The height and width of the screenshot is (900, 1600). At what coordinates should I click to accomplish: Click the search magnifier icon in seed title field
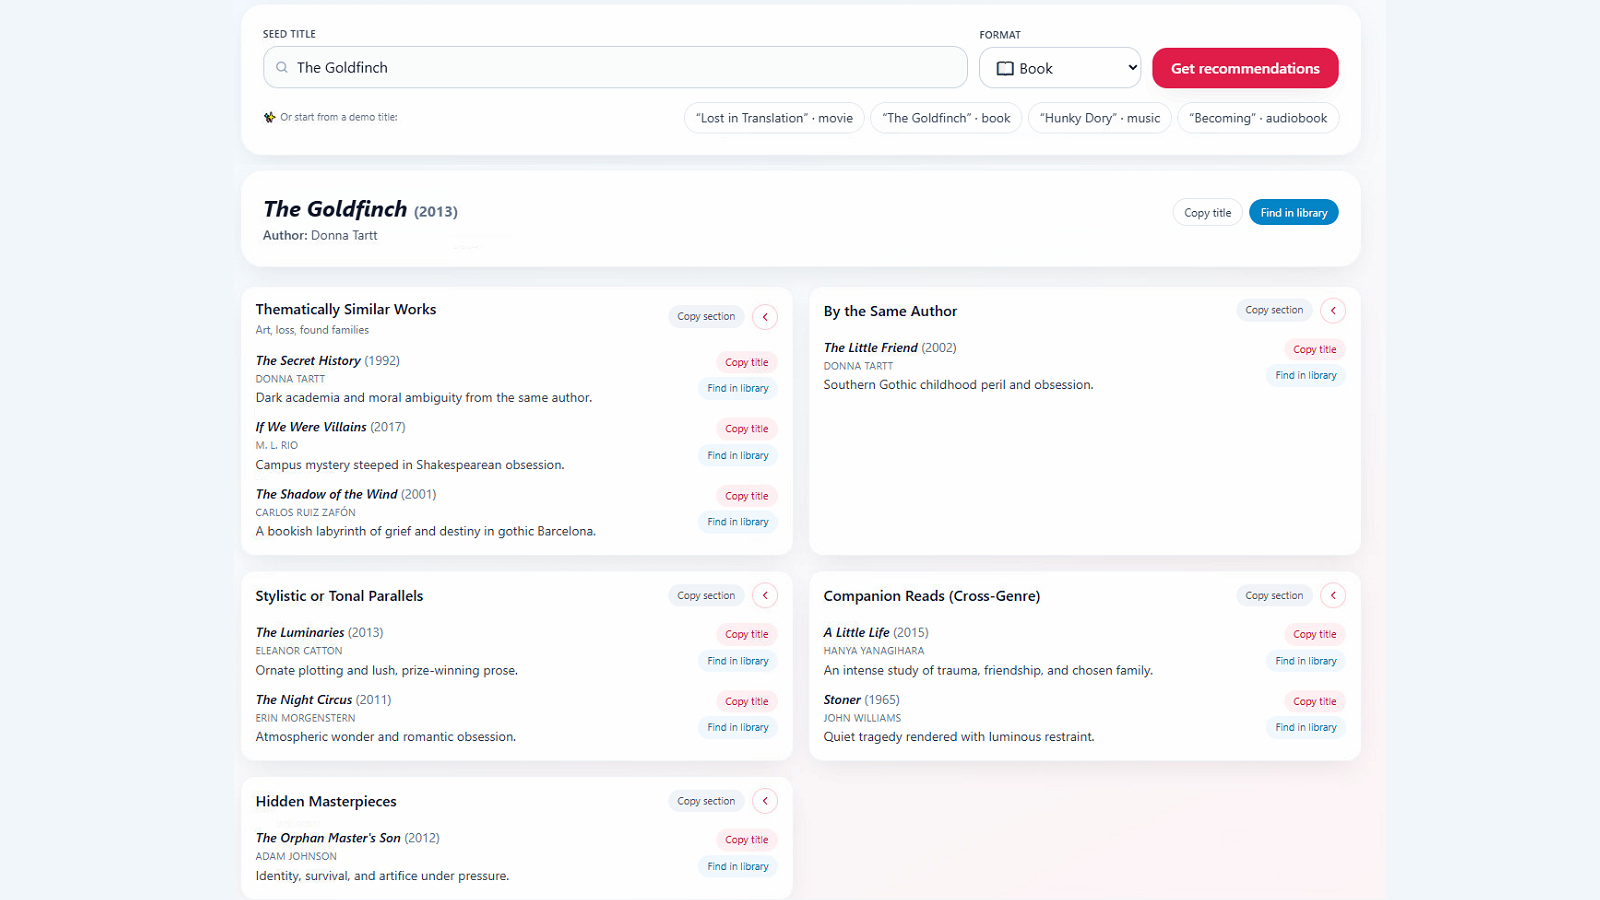tap(281, 67)
